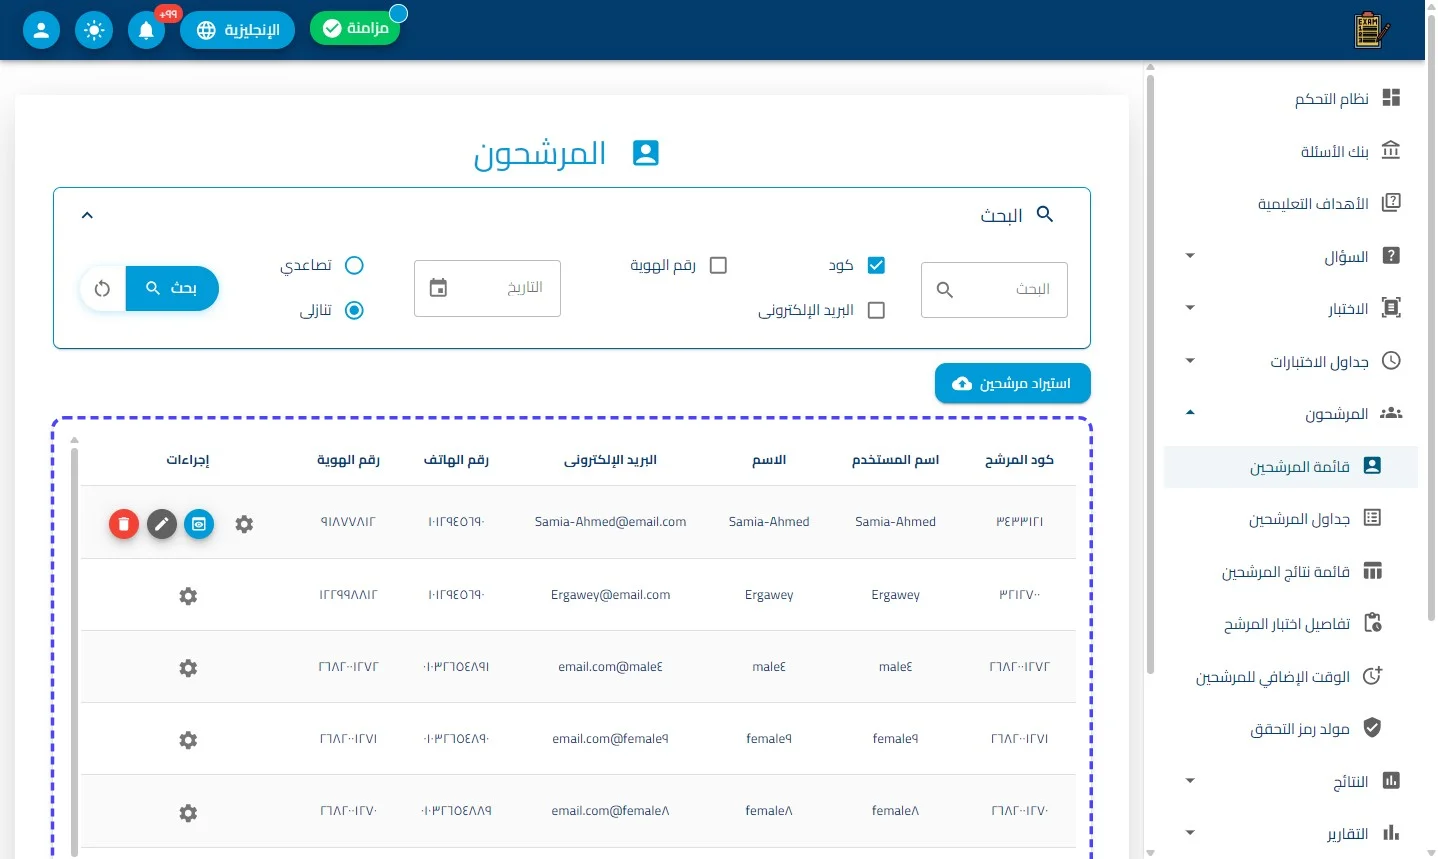1438x859 pixels.
Task: Edit Samia-Ahmed using the pencil icon
Action: (162, 523)
